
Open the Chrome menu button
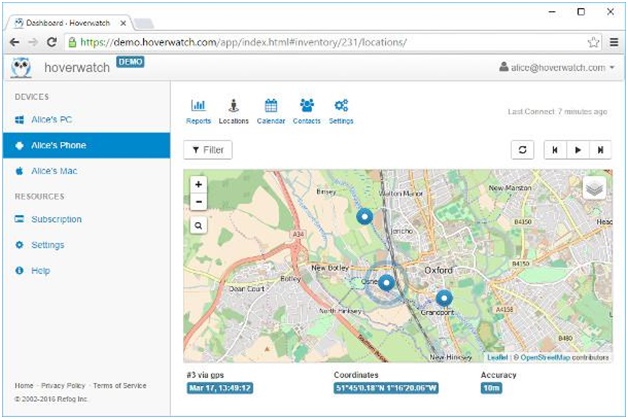coord(613,42)
